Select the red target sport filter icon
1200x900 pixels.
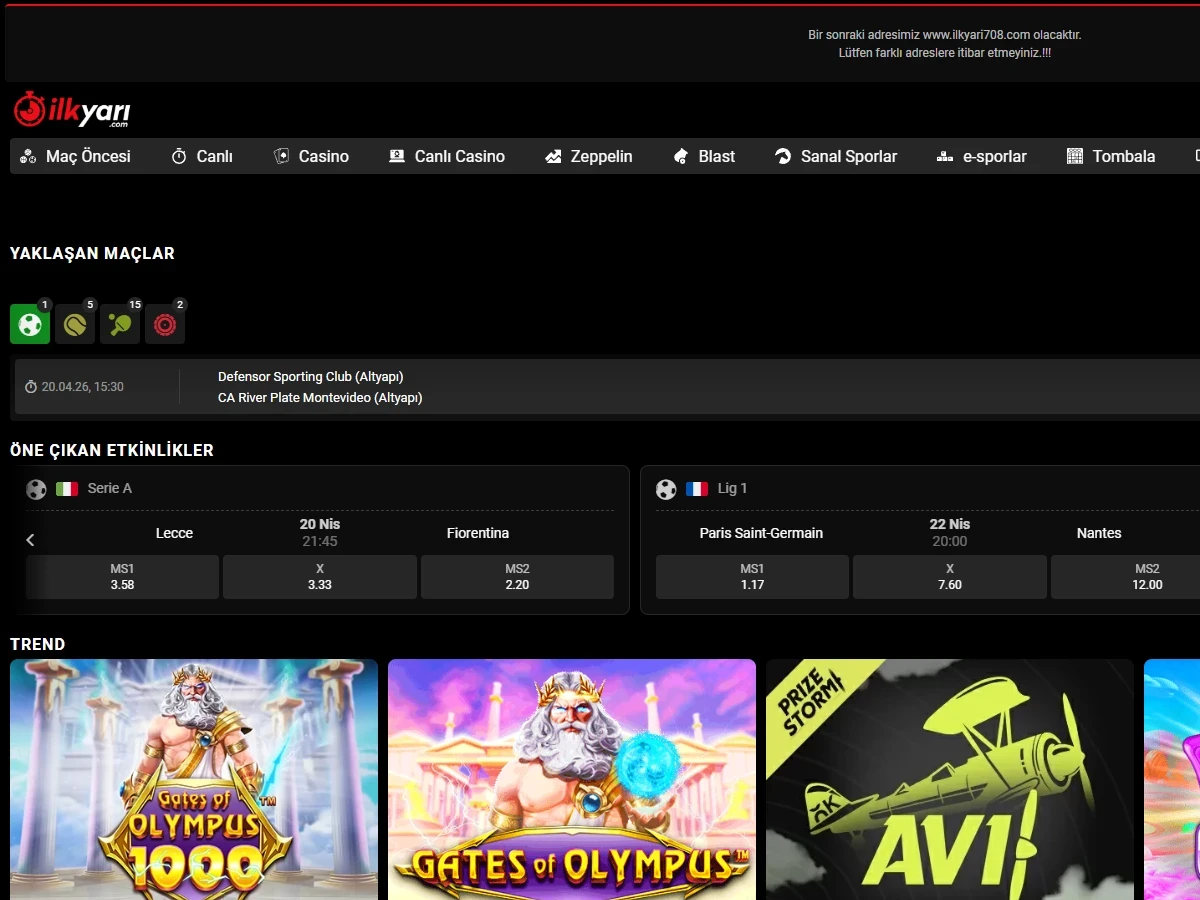(165, 324)
